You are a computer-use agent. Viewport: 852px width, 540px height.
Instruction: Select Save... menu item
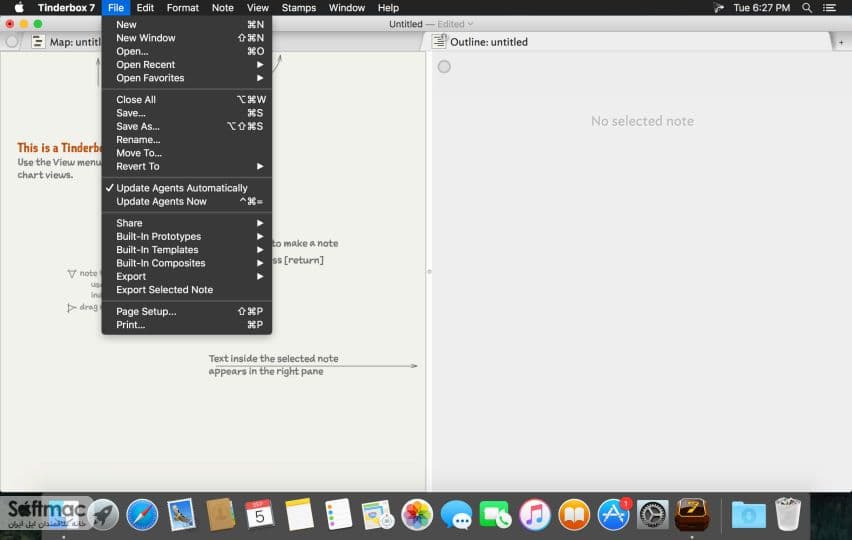point(186,113)
